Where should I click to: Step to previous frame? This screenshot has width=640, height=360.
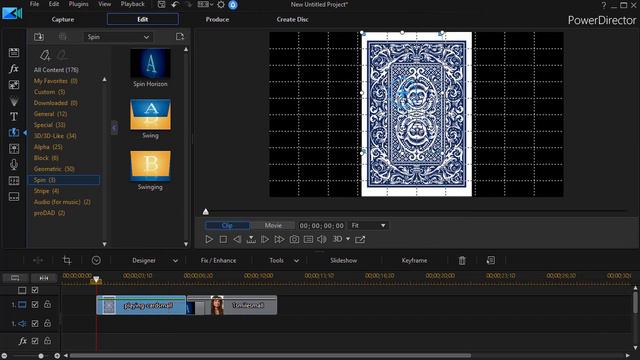pyautogui.click(x=237, y=240)
